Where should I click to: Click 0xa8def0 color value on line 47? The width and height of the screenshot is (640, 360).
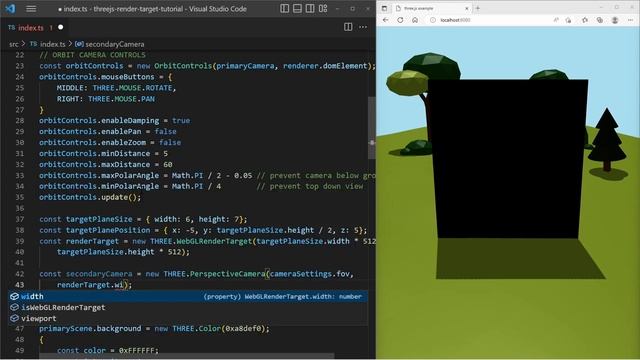point(243,329)
